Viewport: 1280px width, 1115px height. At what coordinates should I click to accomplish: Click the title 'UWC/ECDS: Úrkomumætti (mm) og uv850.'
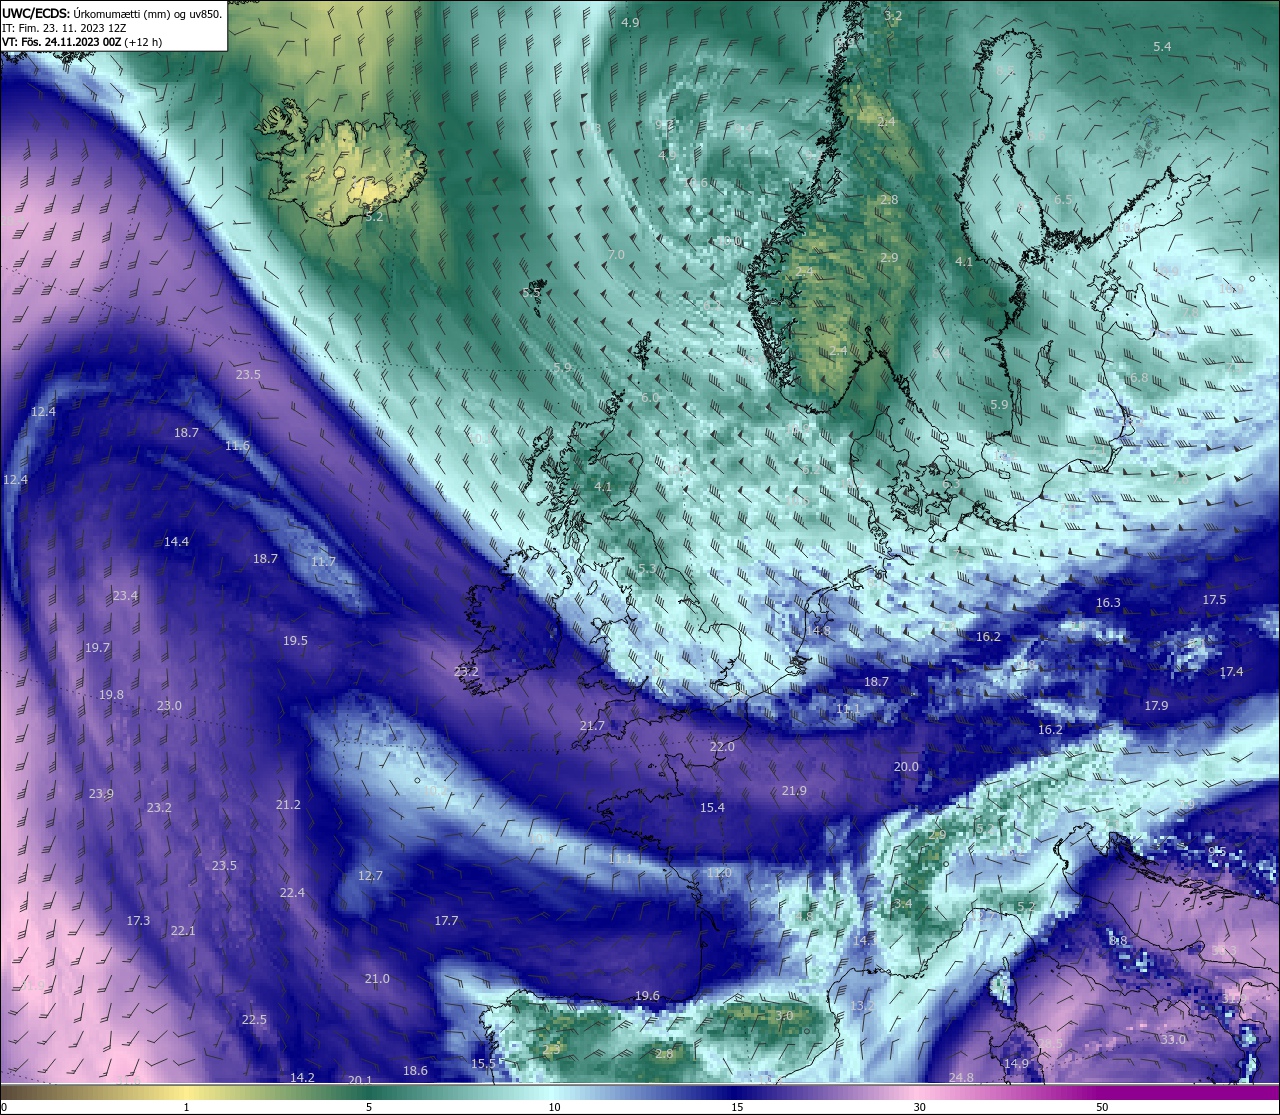coord(112,13)
